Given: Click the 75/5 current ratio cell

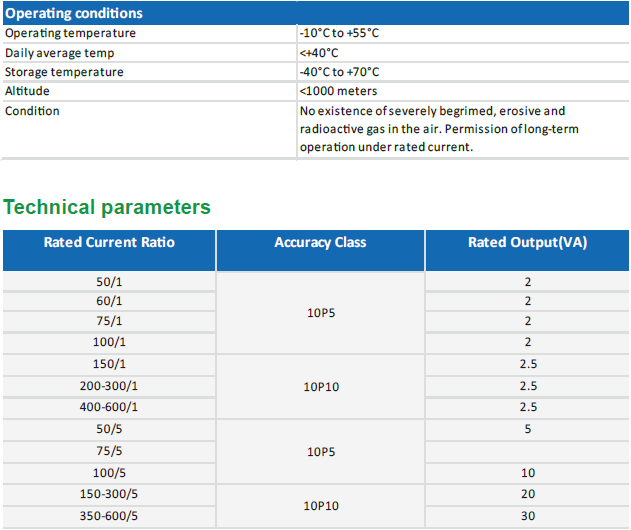Looking at the screenshot, I should (x=109, y=450).
